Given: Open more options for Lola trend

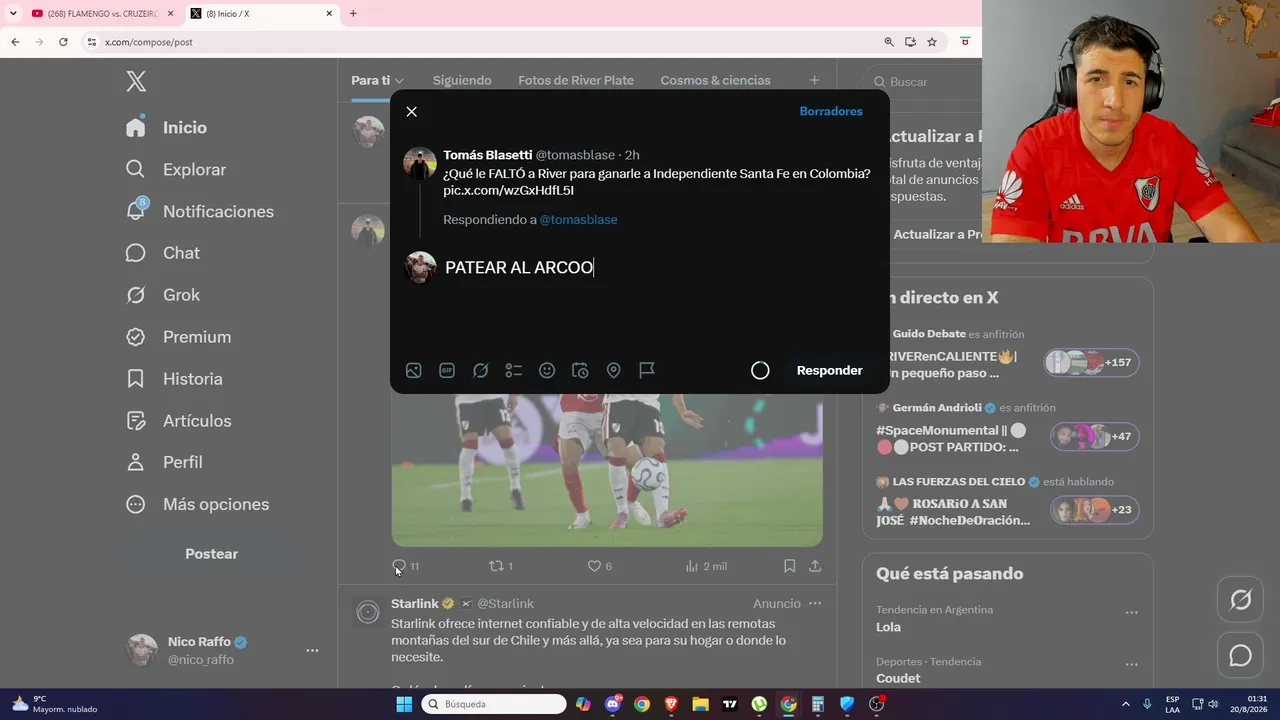Looking at the screenshot, I should tap(1131, 612).
